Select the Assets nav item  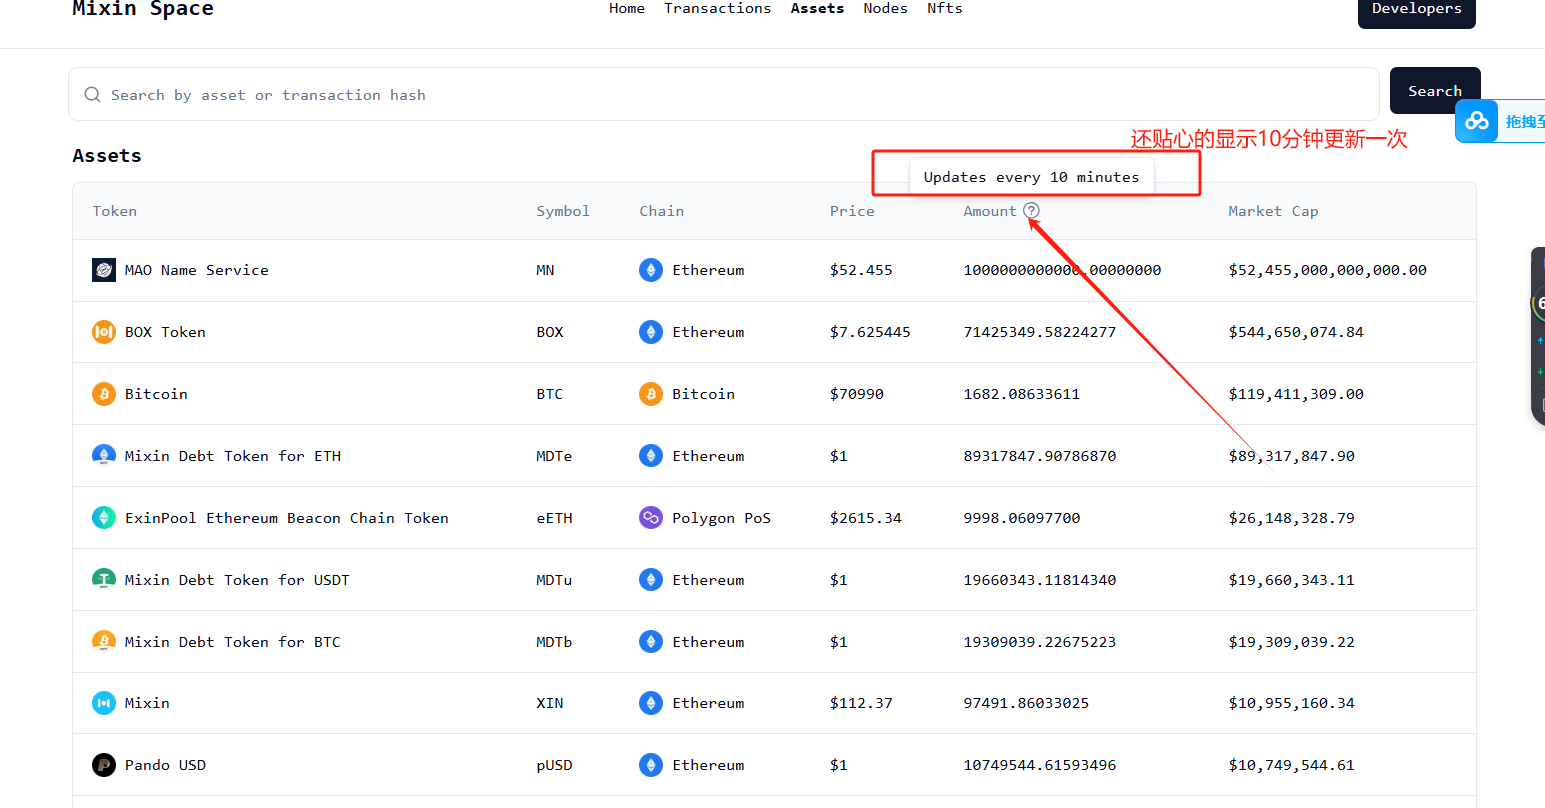click(817, 8)
